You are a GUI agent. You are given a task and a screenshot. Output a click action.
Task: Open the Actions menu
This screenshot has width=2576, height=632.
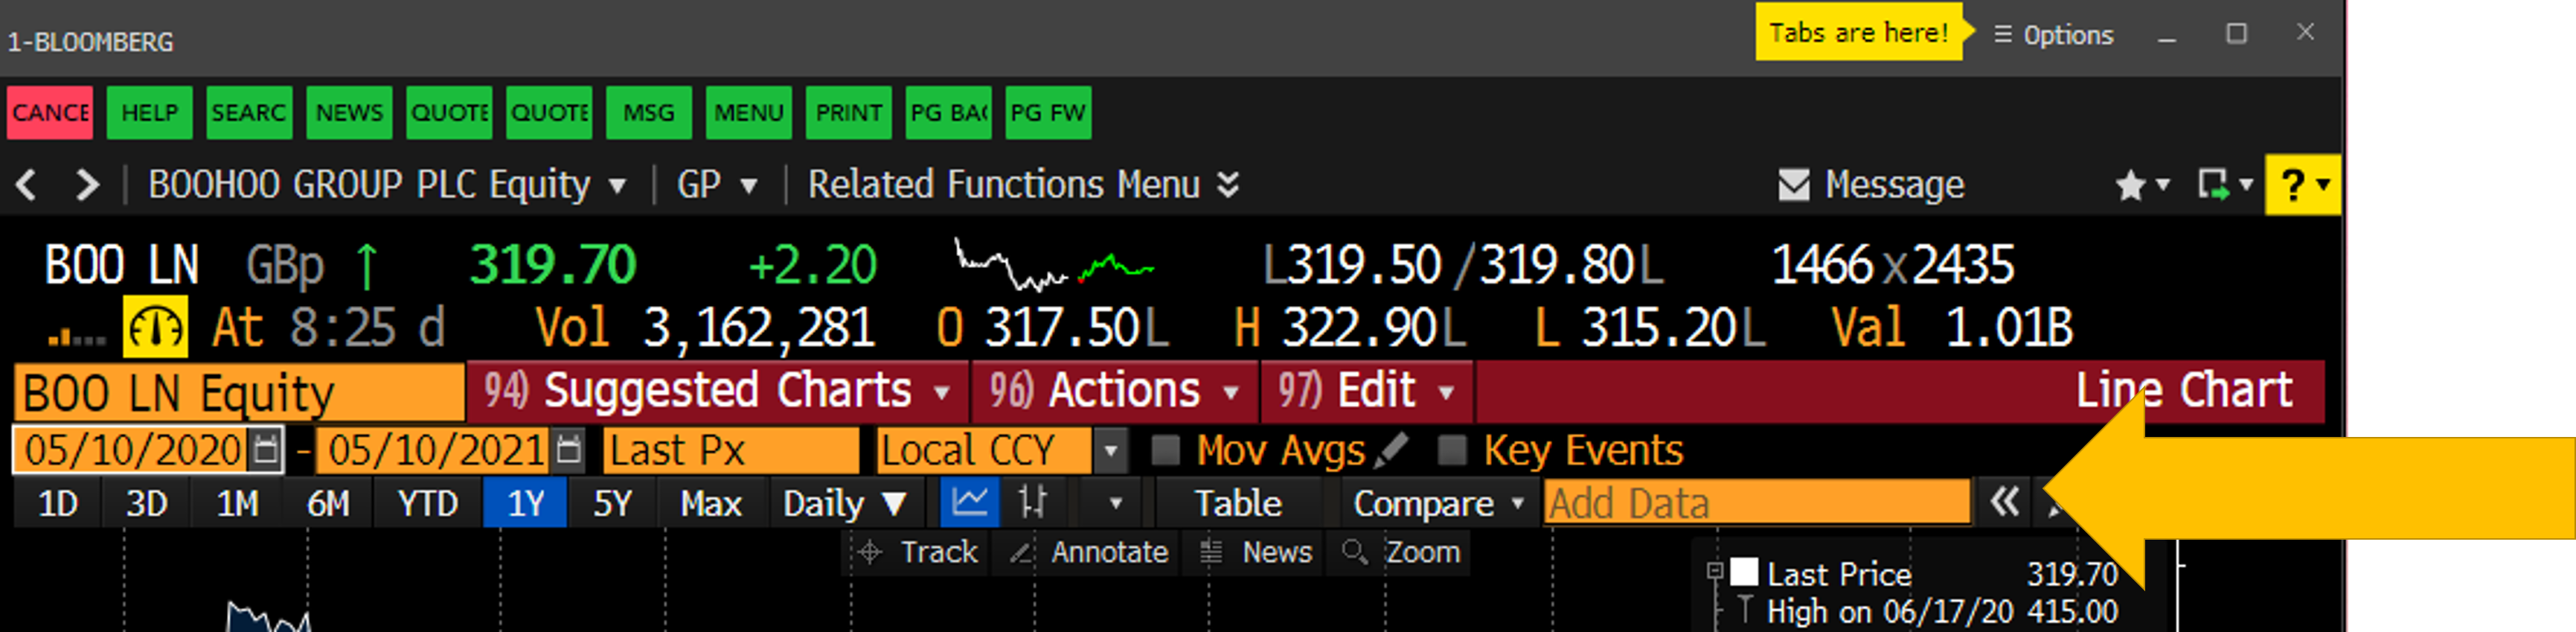(x=1116, y=392)
